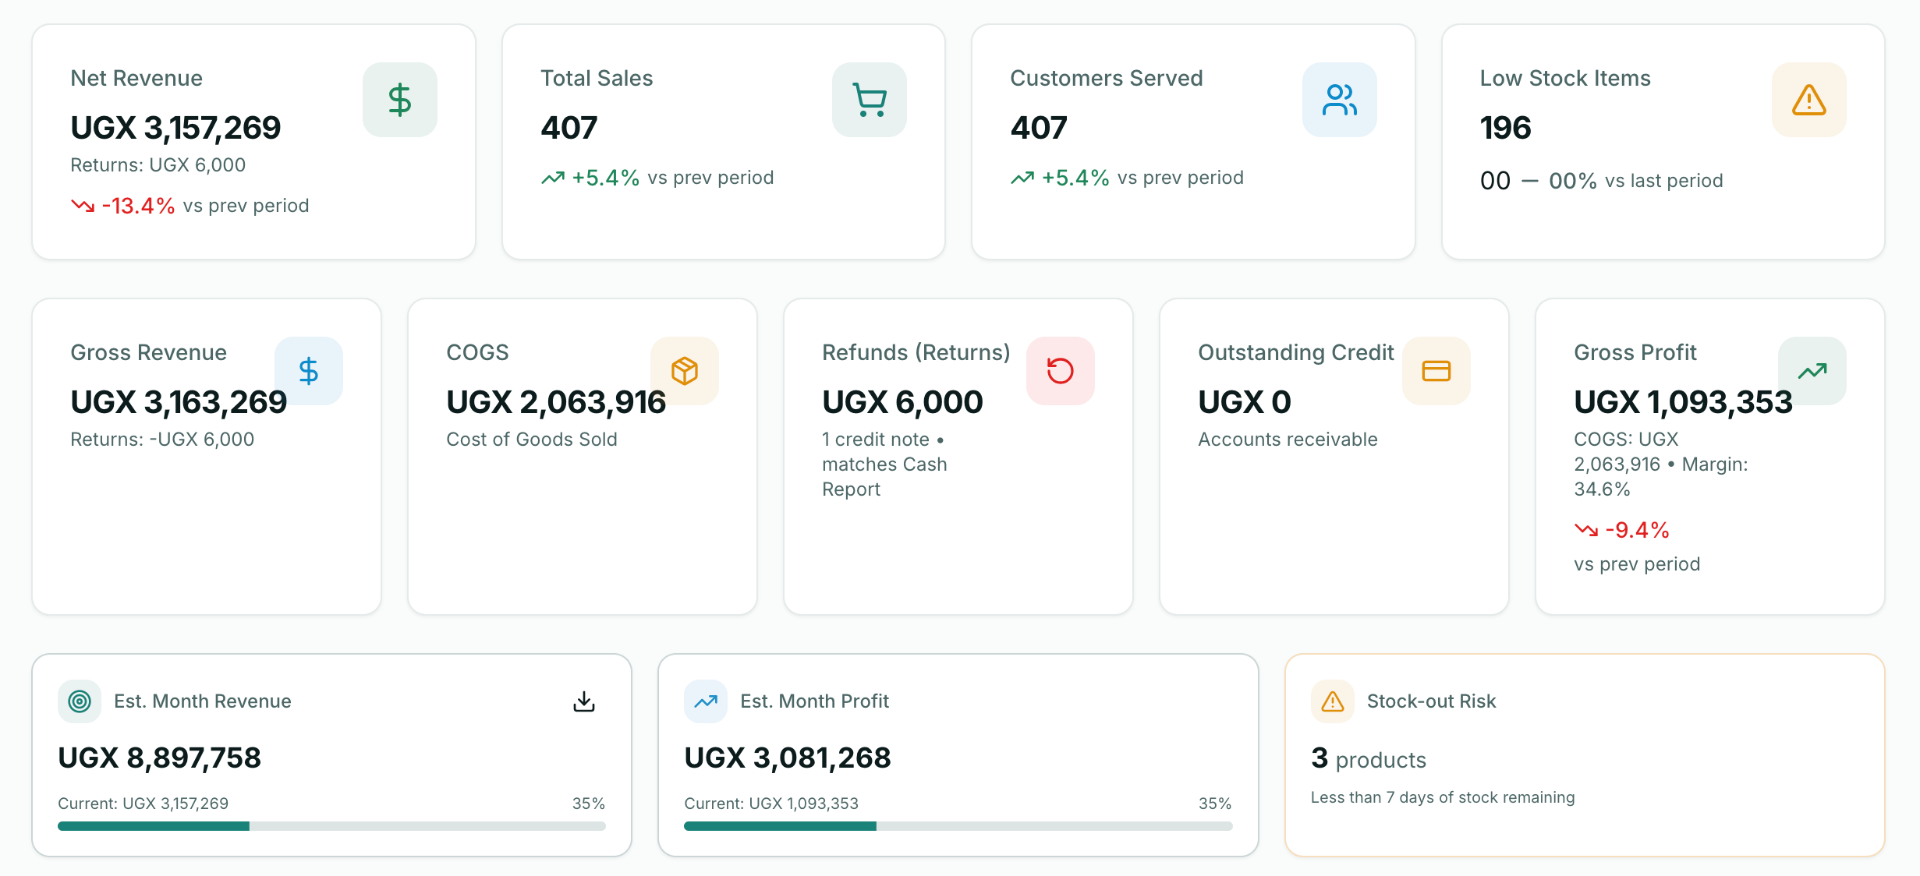Click the shopping cart icon on Total Sales
This screenshot has width=1920, height=876.
click(870, 100)
